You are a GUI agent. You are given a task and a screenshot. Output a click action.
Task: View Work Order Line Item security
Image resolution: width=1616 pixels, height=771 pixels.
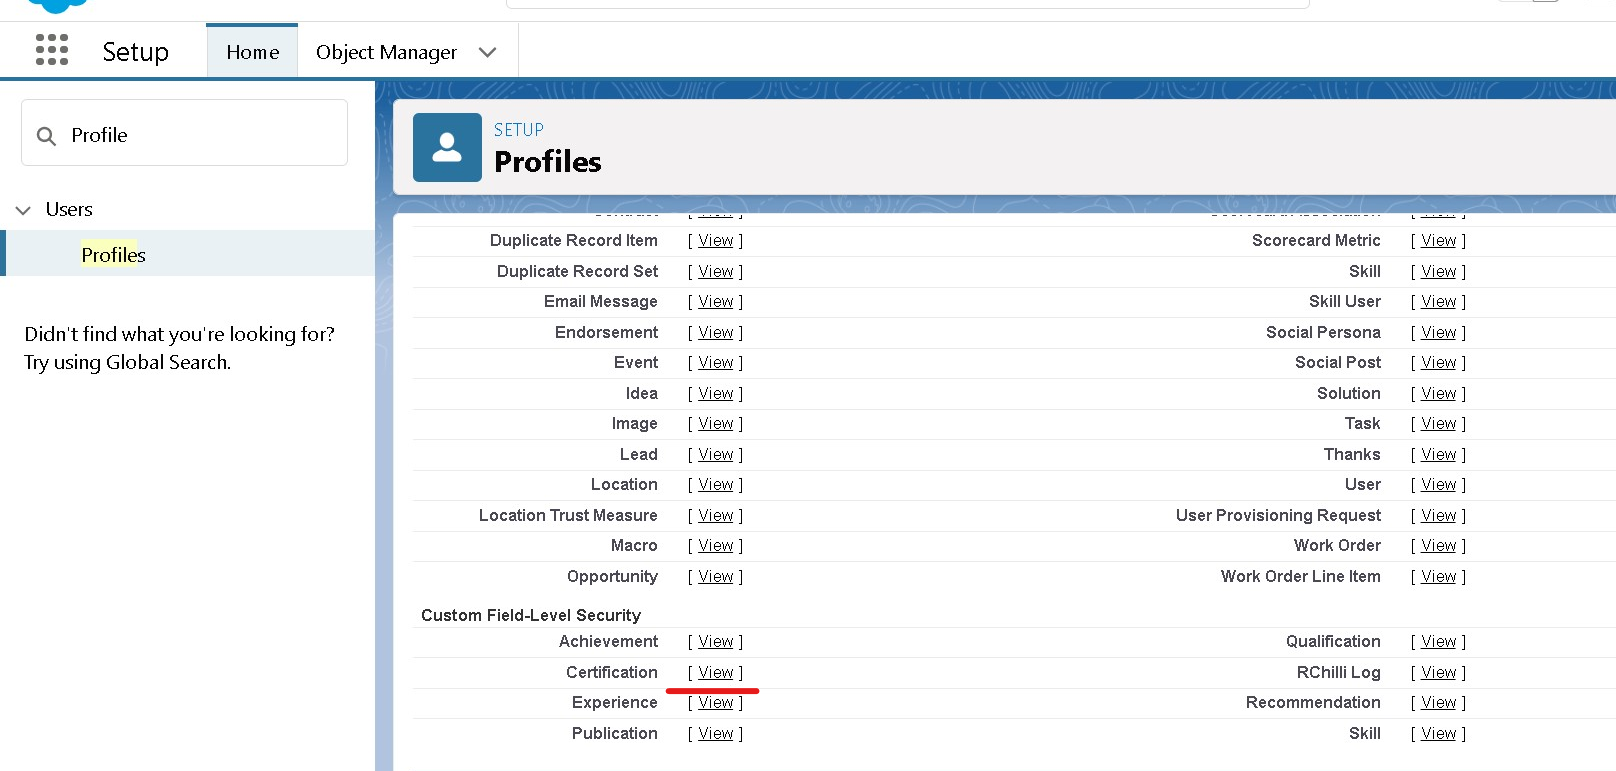1439,576
